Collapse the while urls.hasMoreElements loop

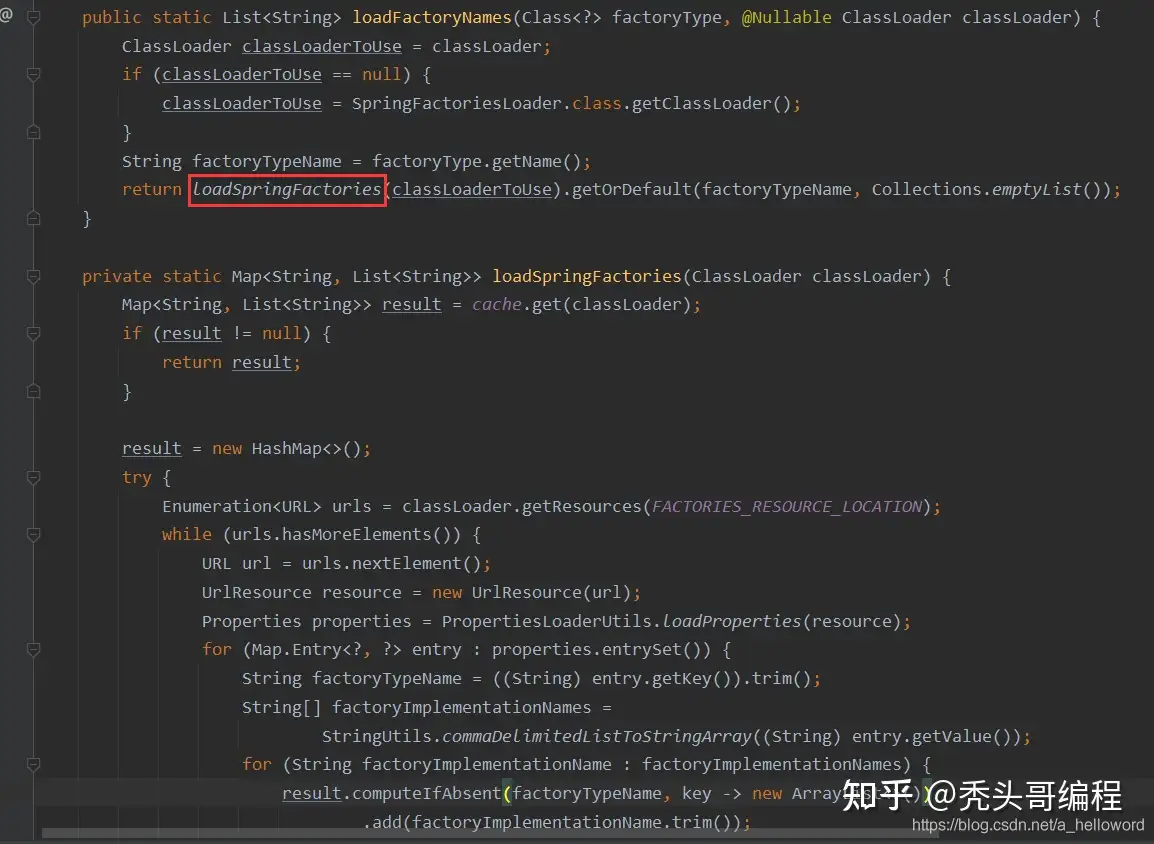[33, 535]
